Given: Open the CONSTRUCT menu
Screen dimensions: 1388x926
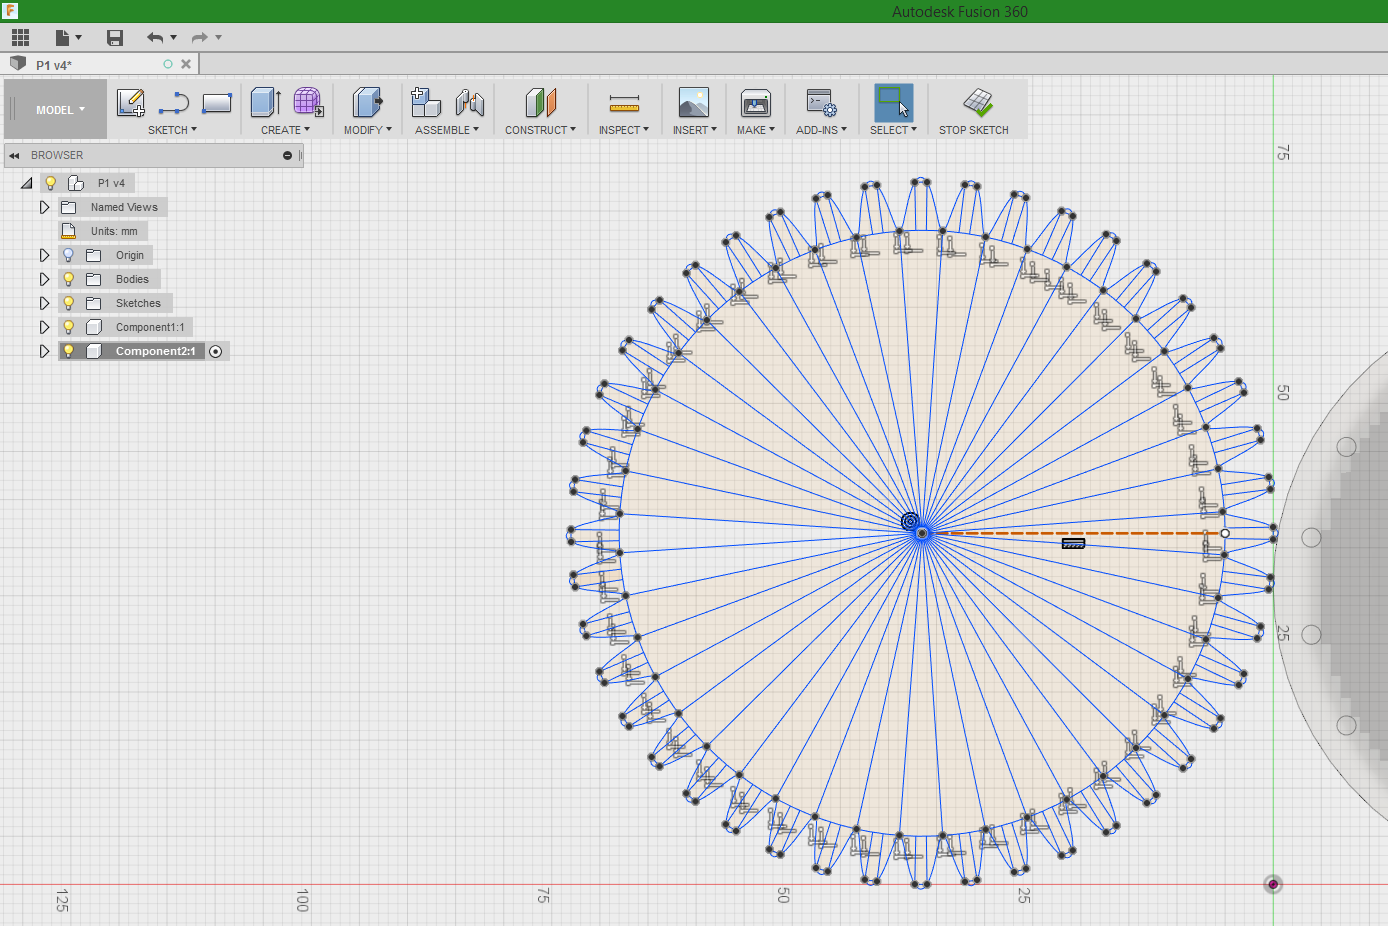Looking at the screenshot, I should click(x=540, y=130).
